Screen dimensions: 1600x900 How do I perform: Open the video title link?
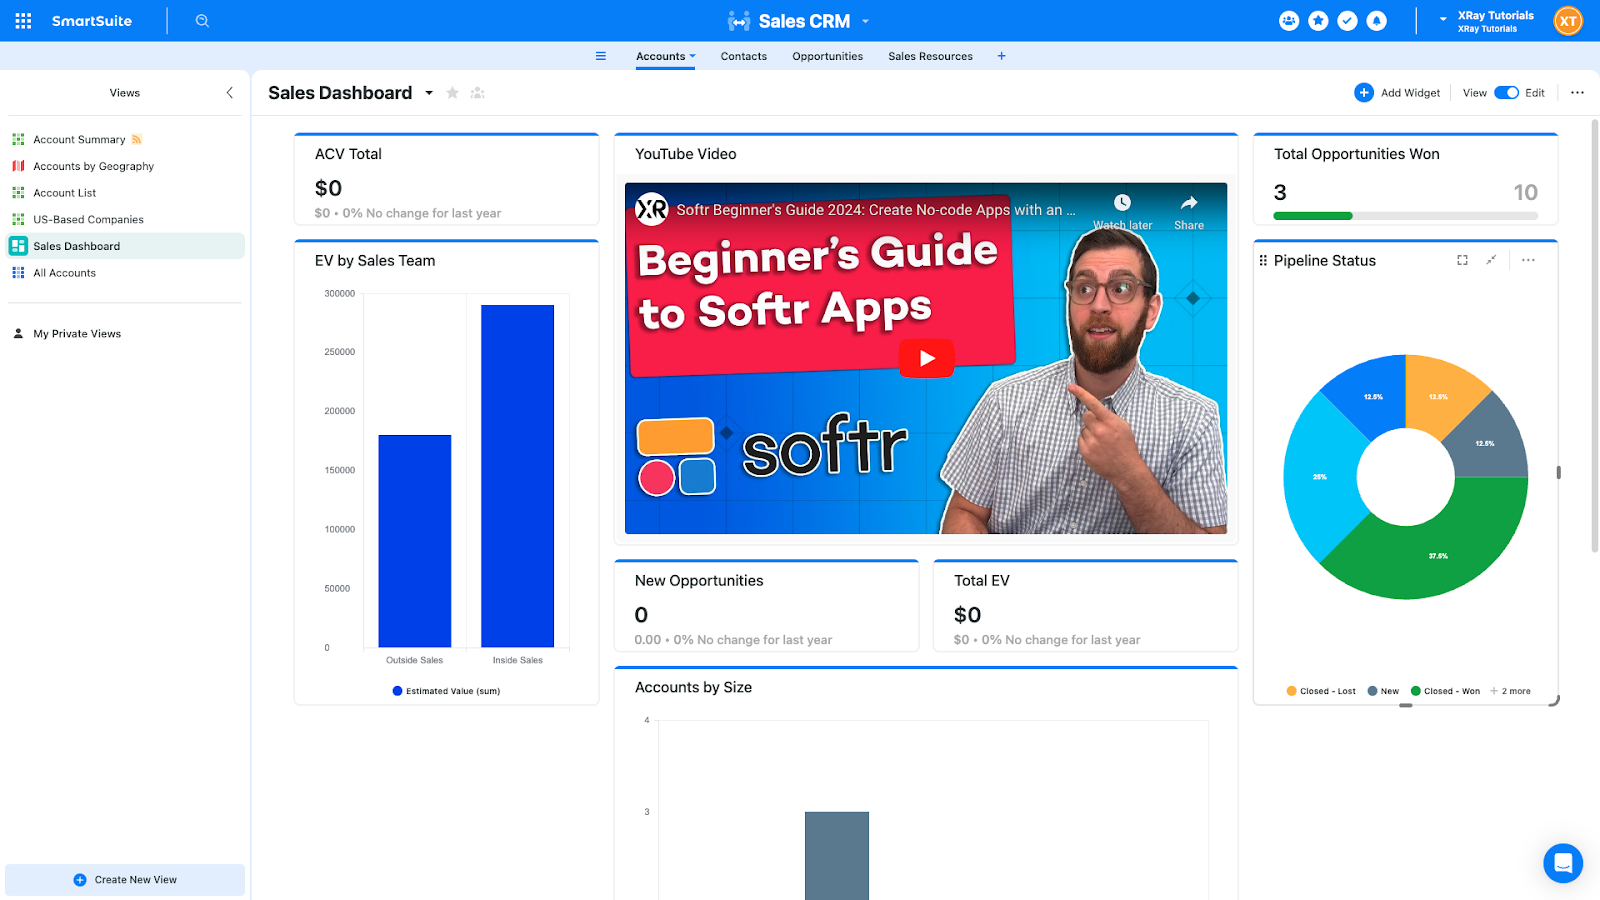click(875, 210)
